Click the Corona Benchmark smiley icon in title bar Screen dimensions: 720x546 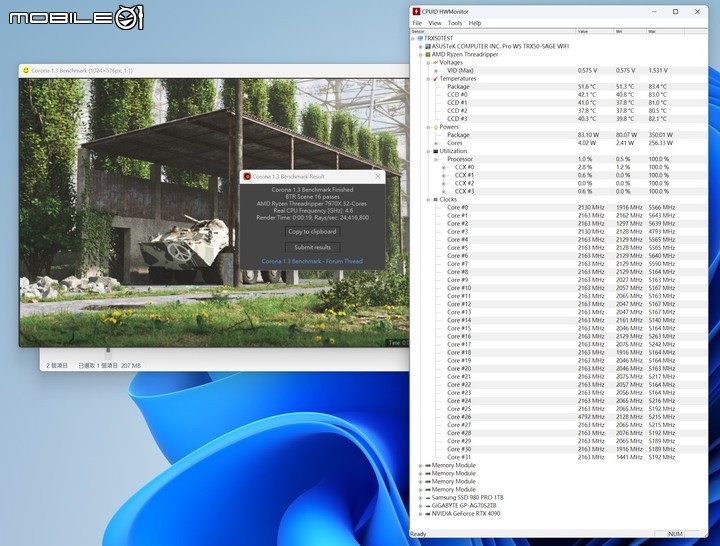click(26, 70)
